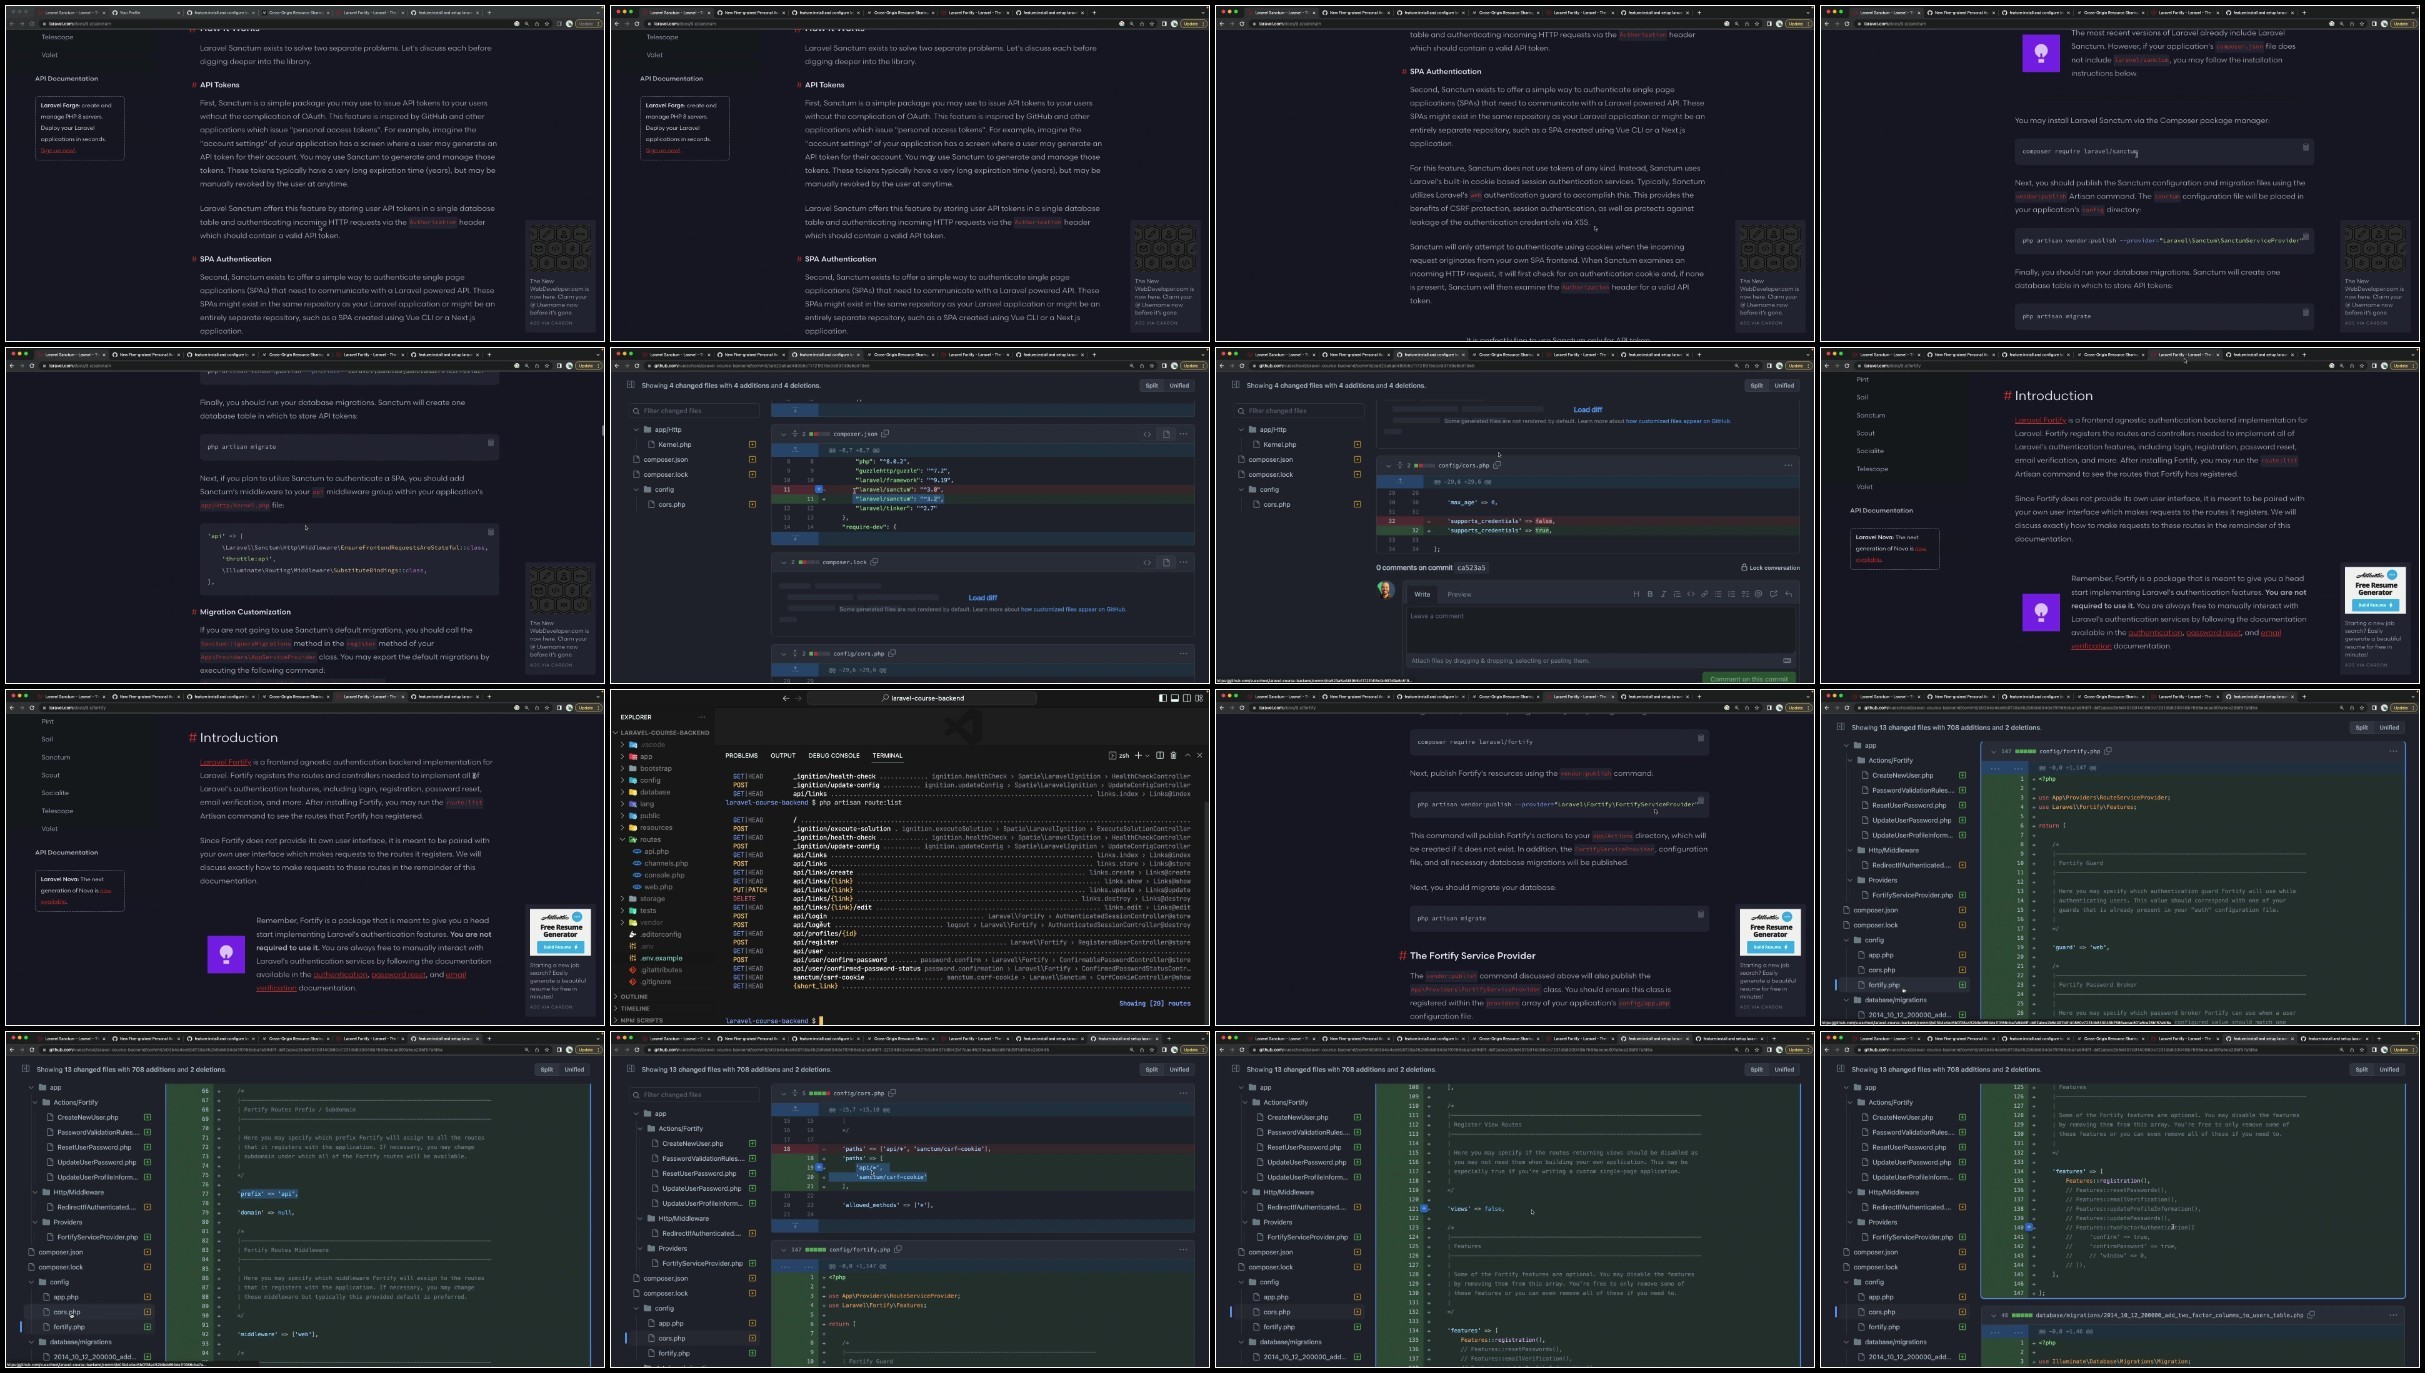2425x1373 pixels.
Task: Click Comment on this commit button
Action: click(1749, 679)
